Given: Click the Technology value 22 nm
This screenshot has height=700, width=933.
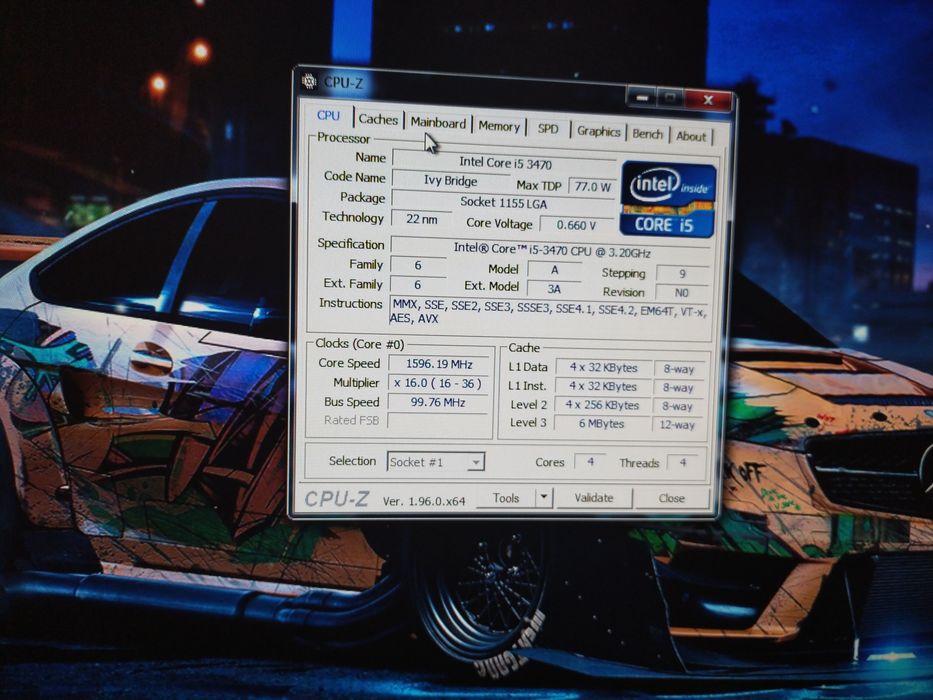Looking at the screenshot, I should pos(421,219).
